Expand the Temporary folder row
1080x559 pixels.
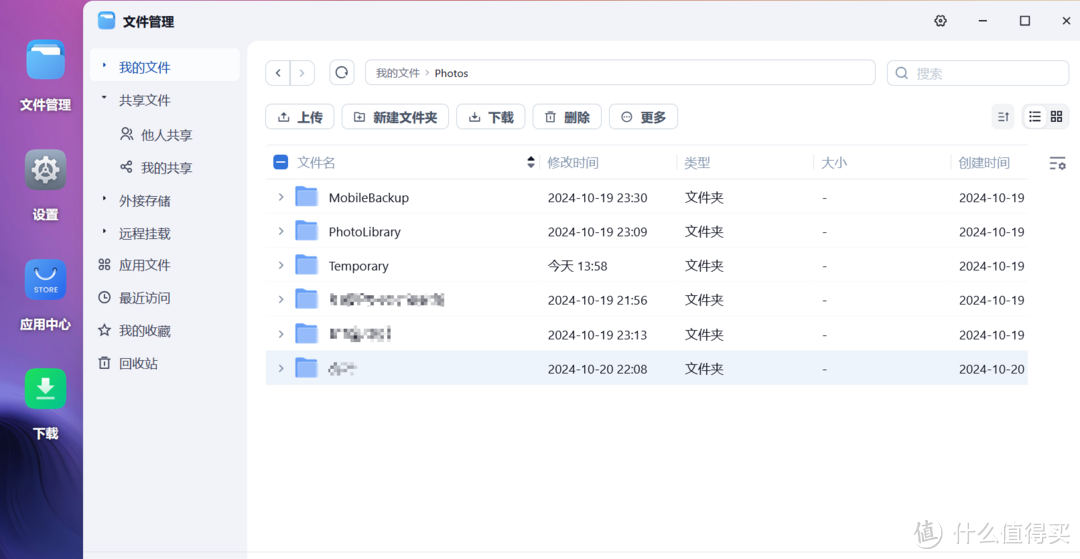coord(281,265)
